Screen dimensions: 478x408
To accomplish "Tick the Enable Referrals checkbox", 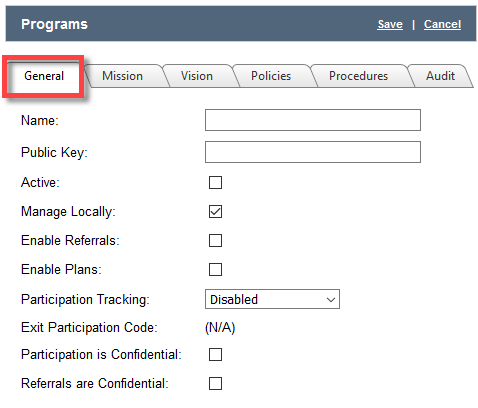I will coord(215,240).
